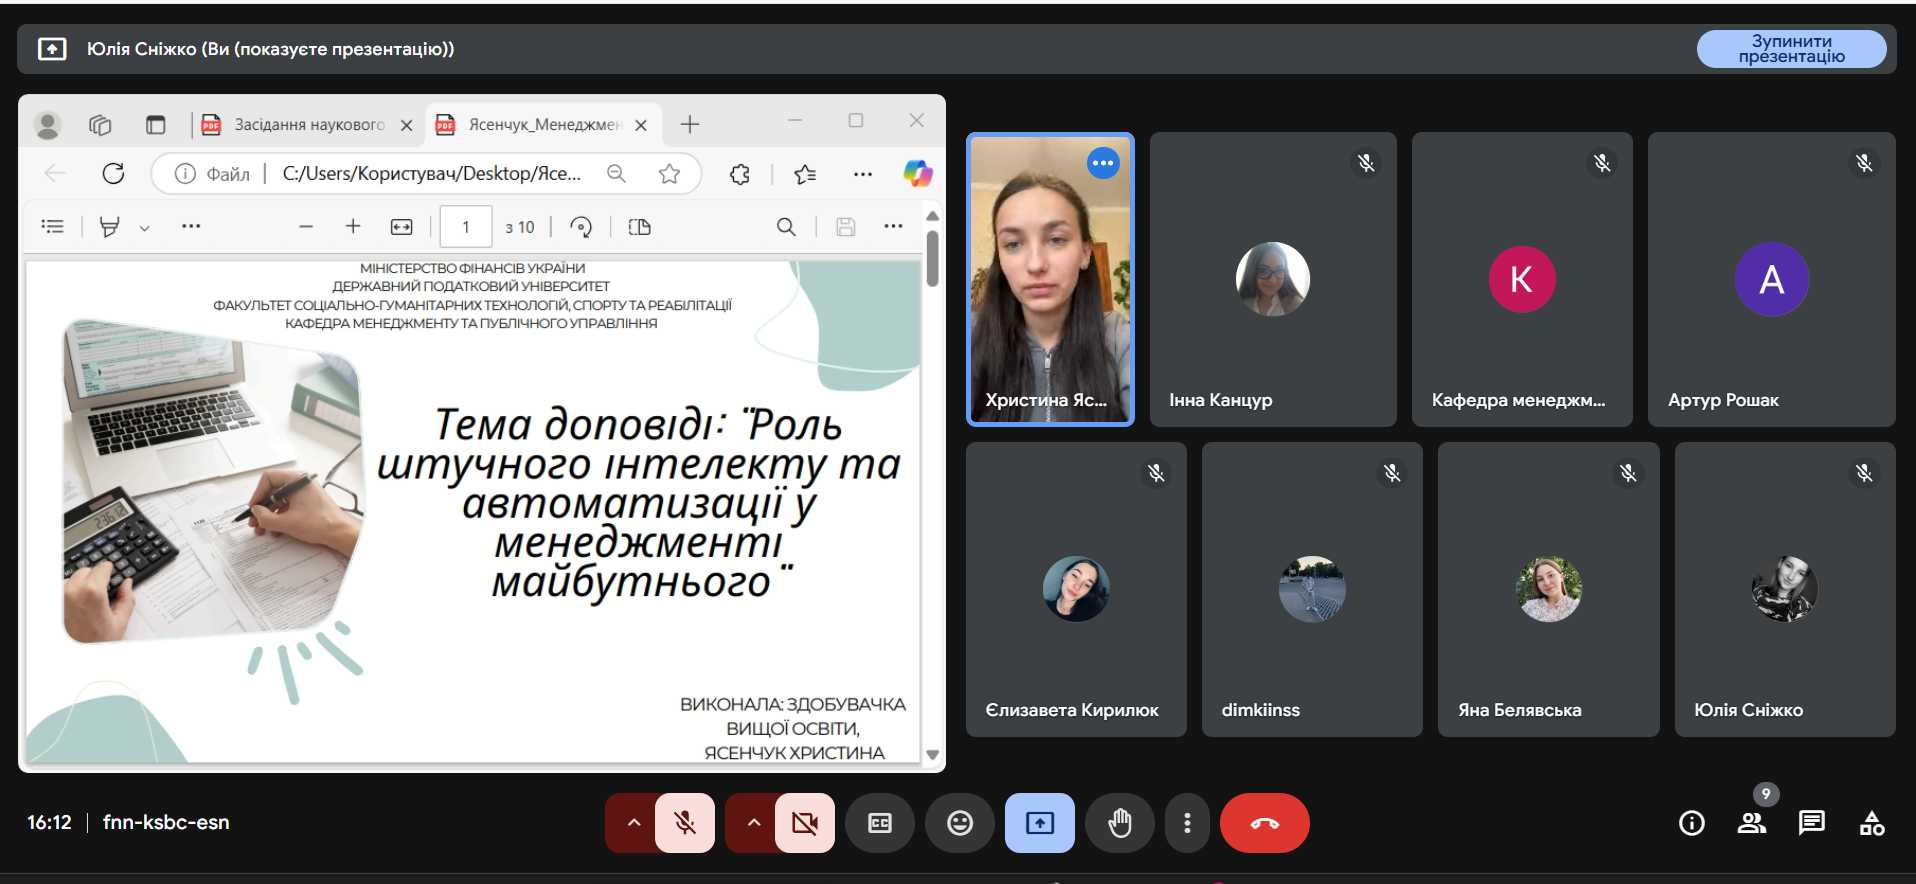The image size is (1916, 884).
Task: Open meeting details info icon
Action: [x=1692, y=823]
